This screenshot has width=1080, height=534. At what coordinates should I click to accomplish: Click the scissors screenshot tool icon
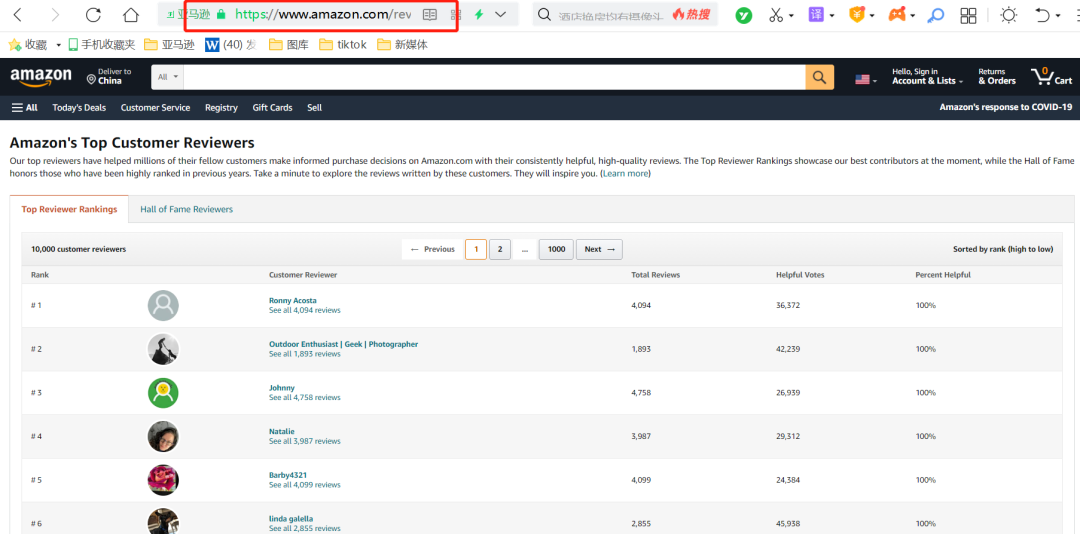pos(776,15)
